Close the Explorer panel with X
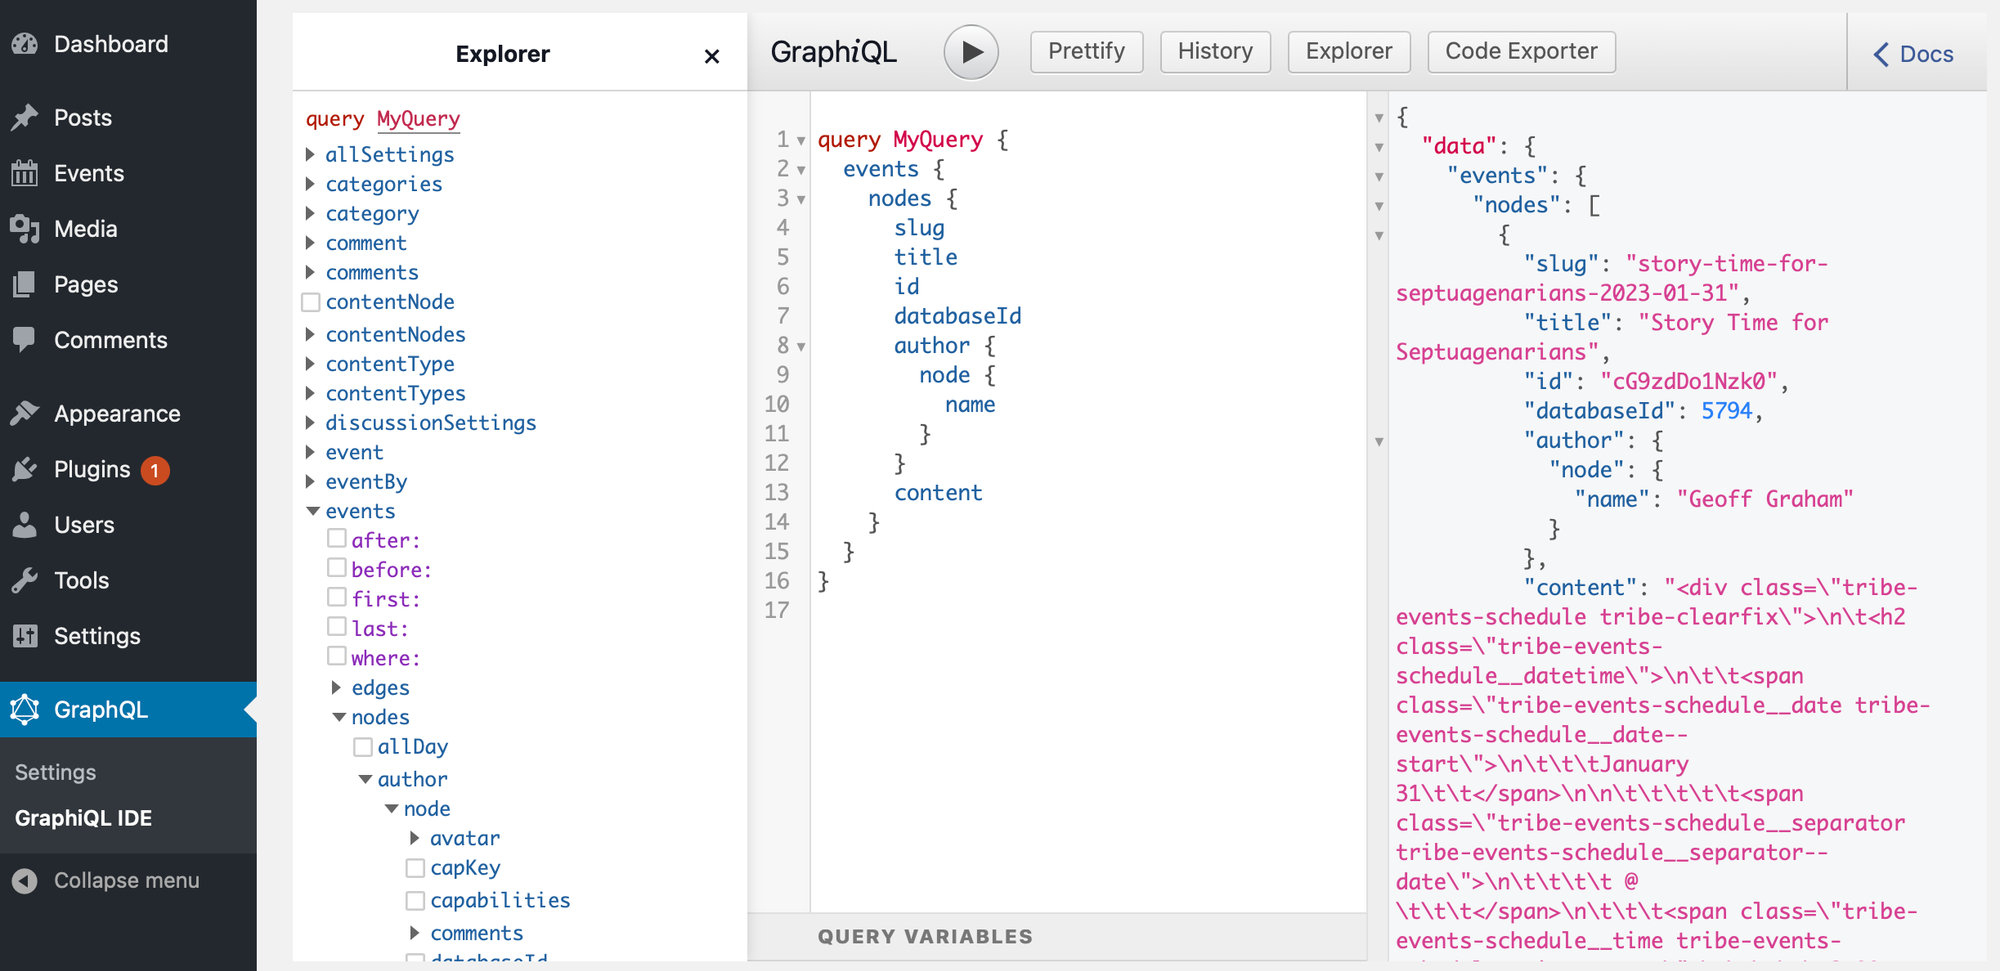 [x=711, y=56]
